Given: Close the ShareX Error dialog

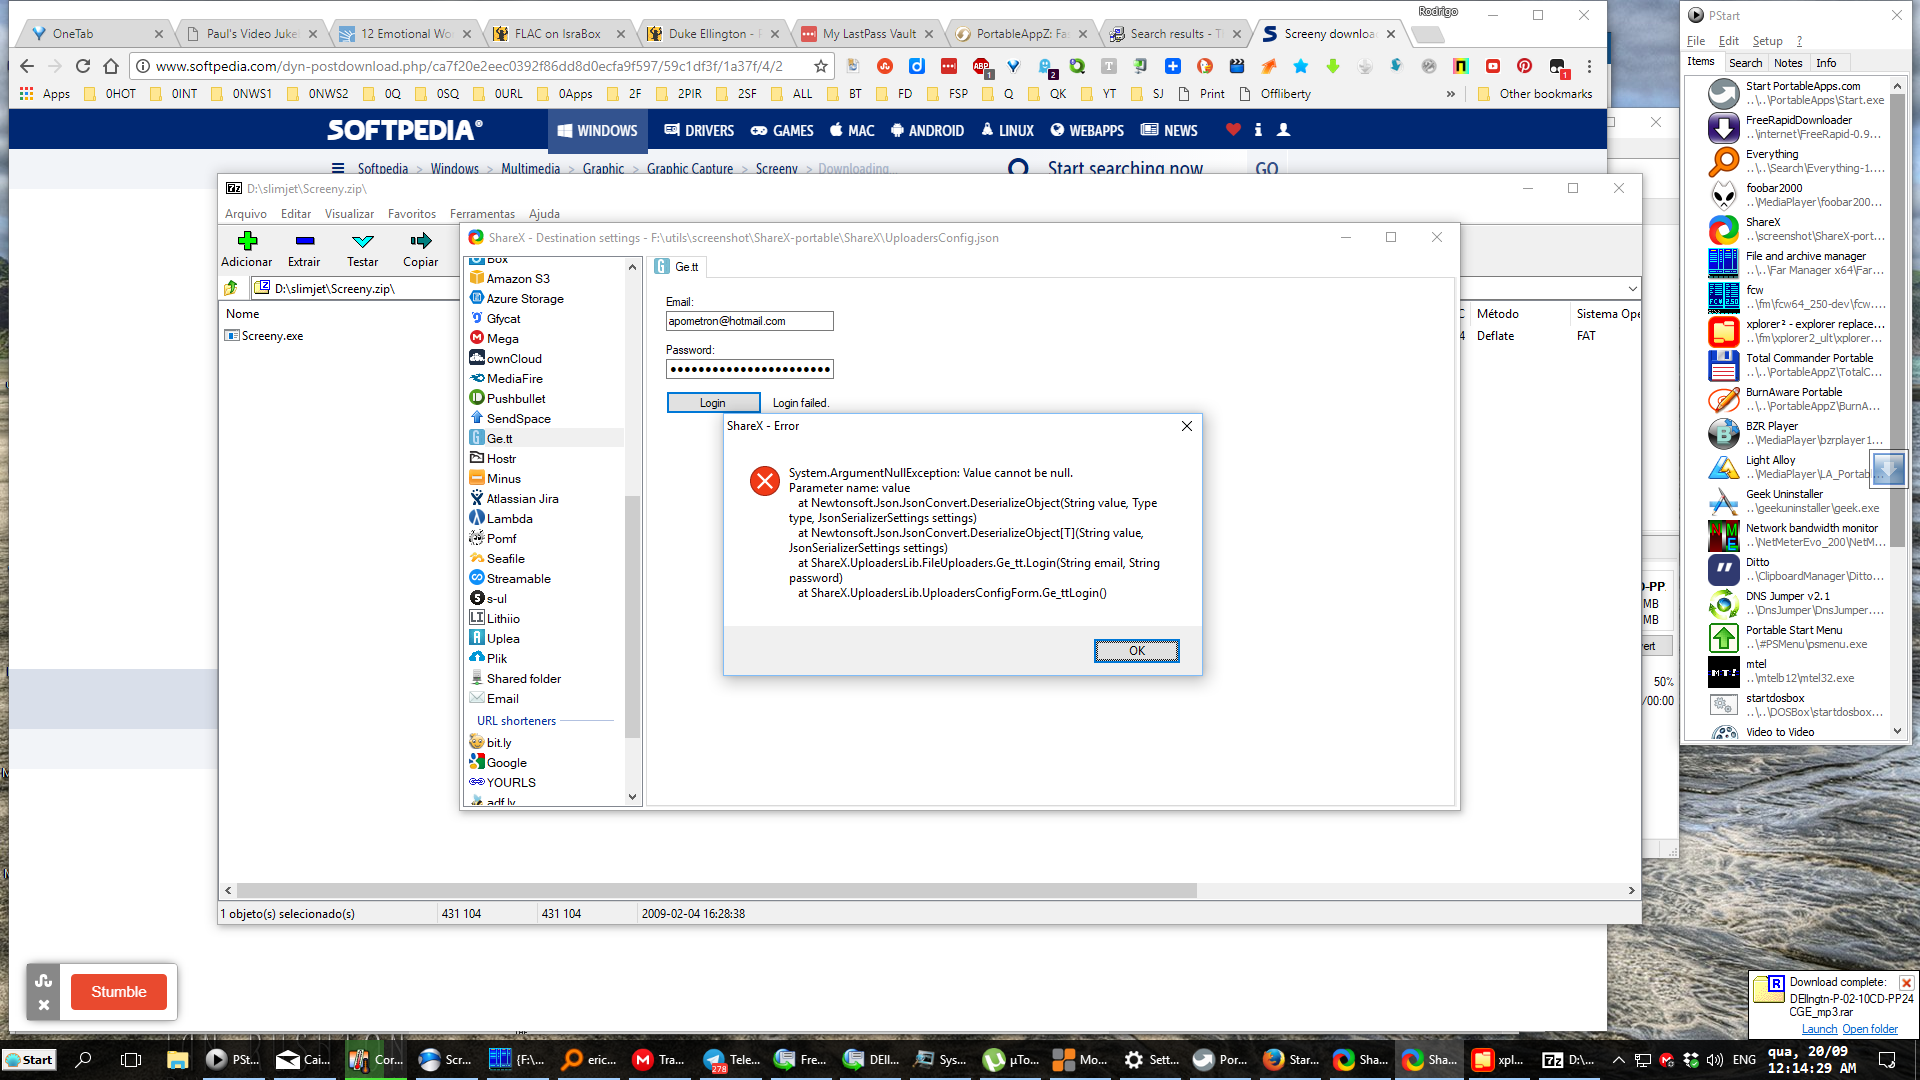Looking at the screenshot, I should (x=1186, y=426).
